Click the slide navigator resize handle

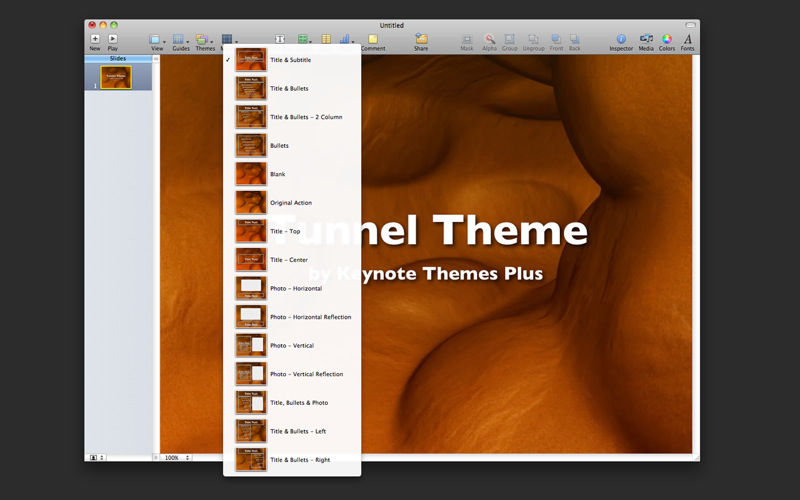pos(156,458)
